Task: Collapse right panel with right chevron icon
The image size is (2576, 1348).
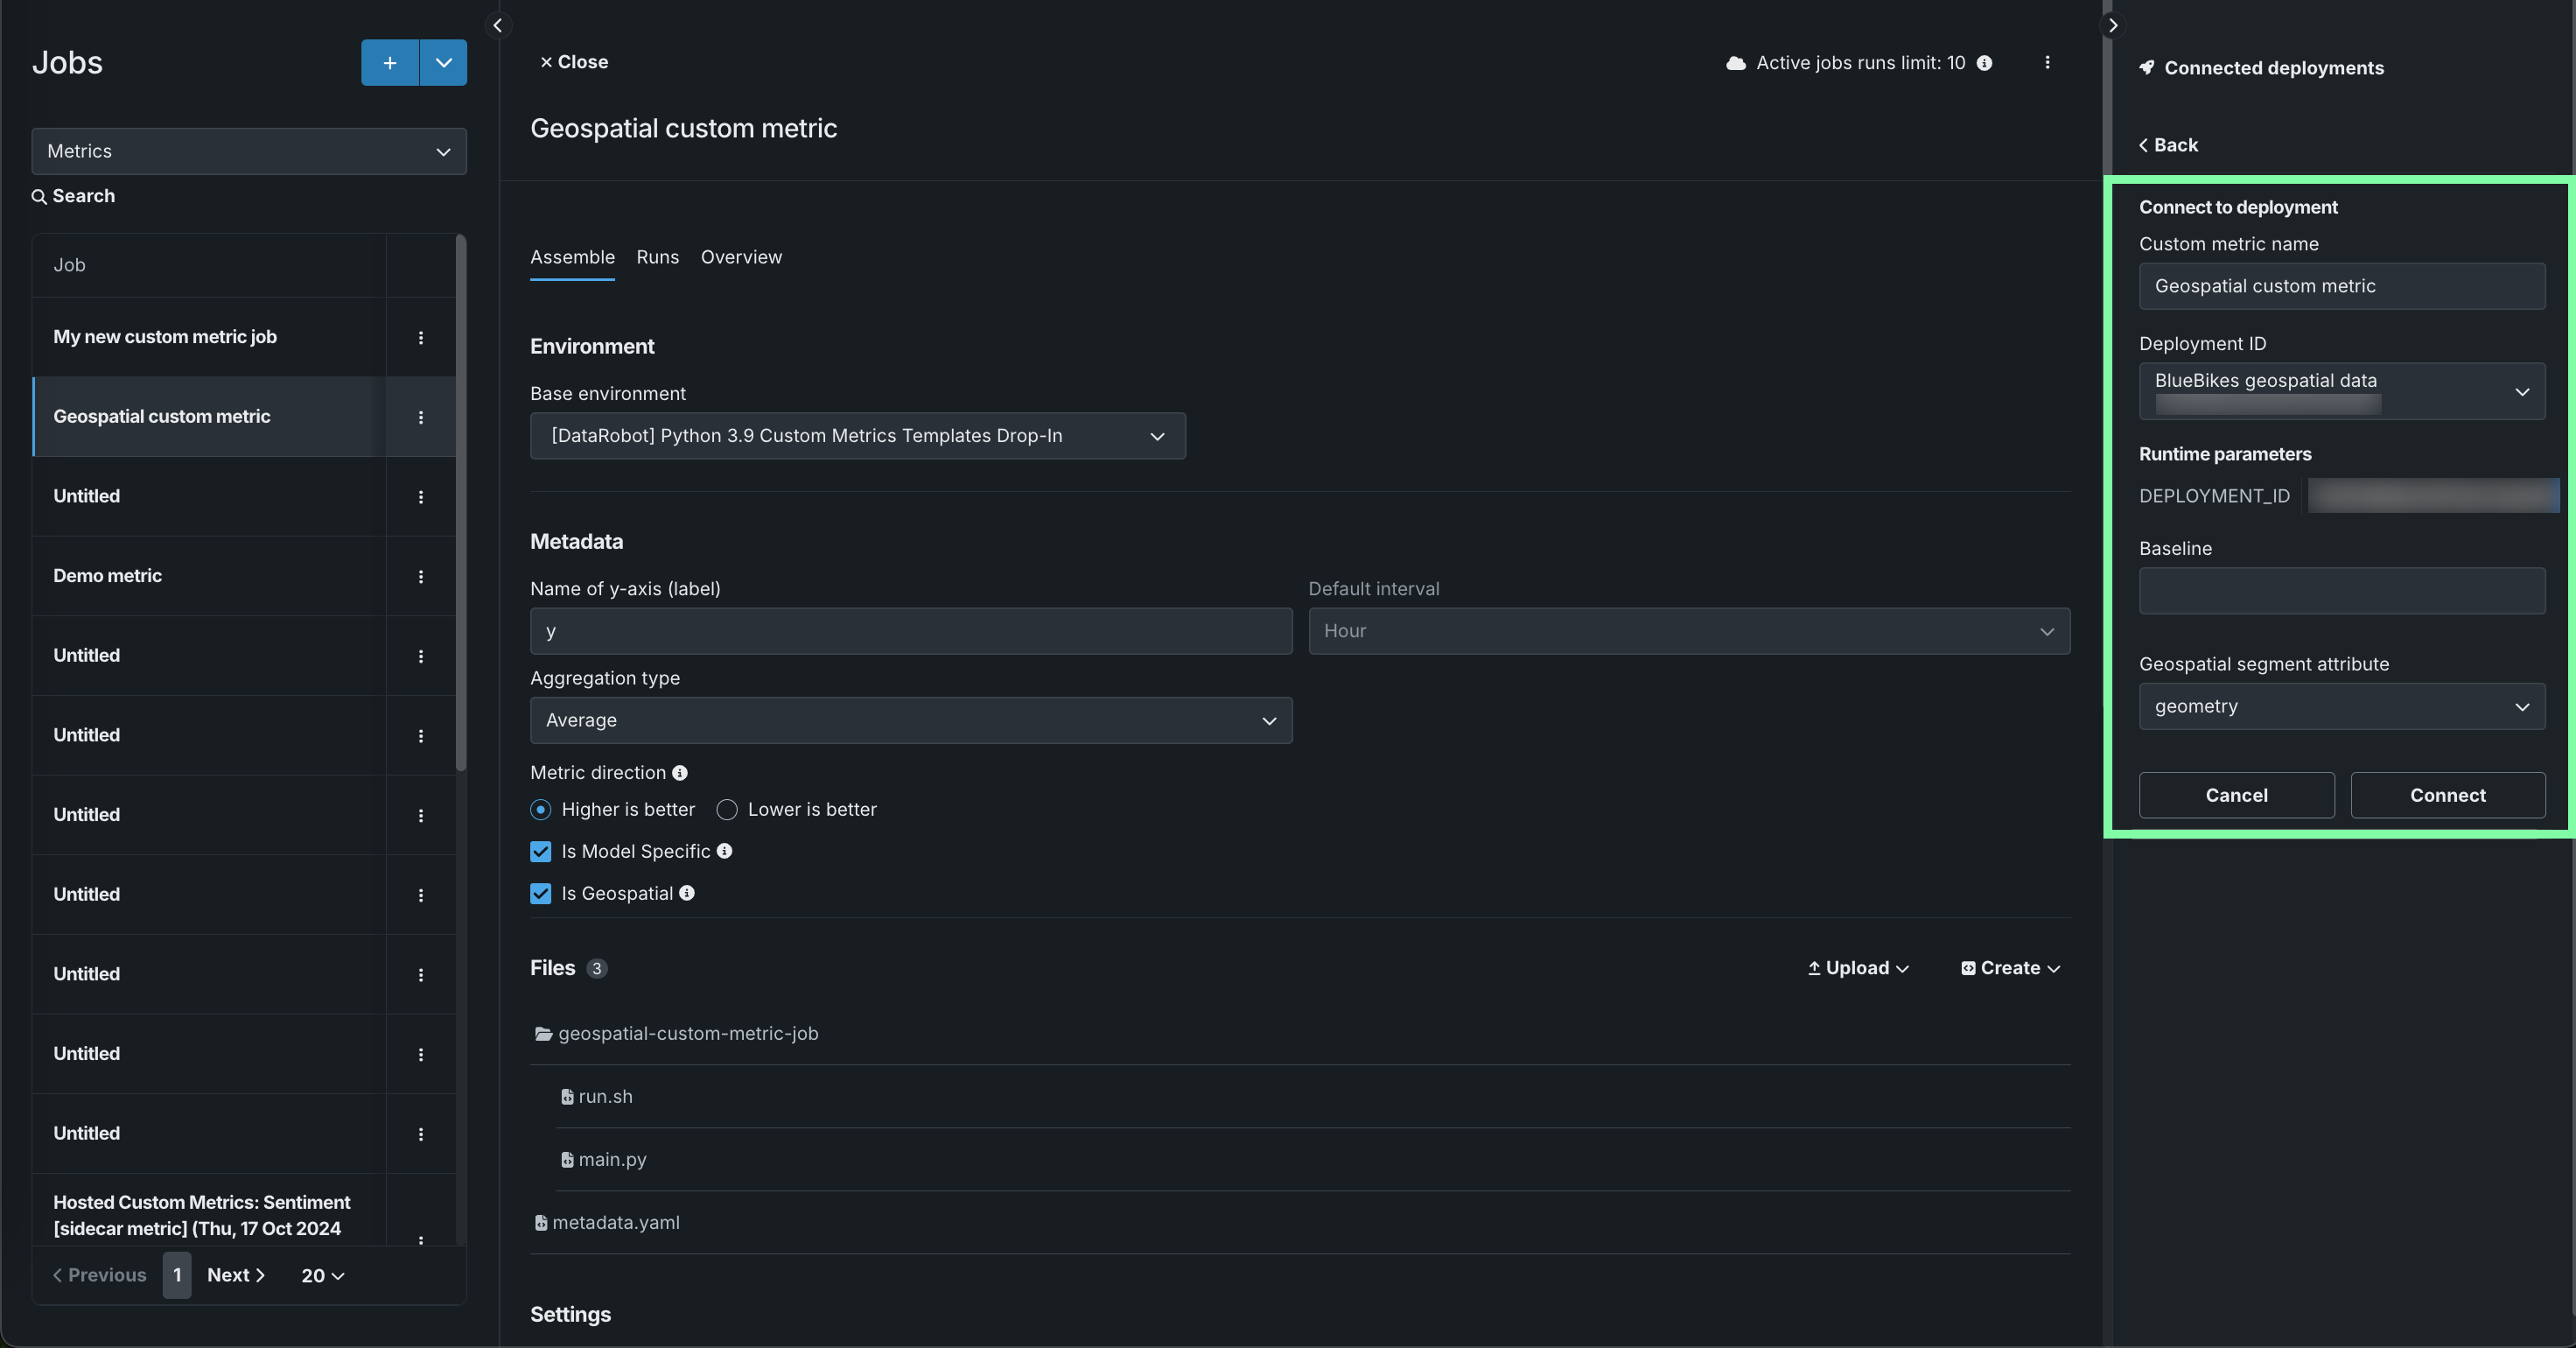Action: tap(2112, 25)
